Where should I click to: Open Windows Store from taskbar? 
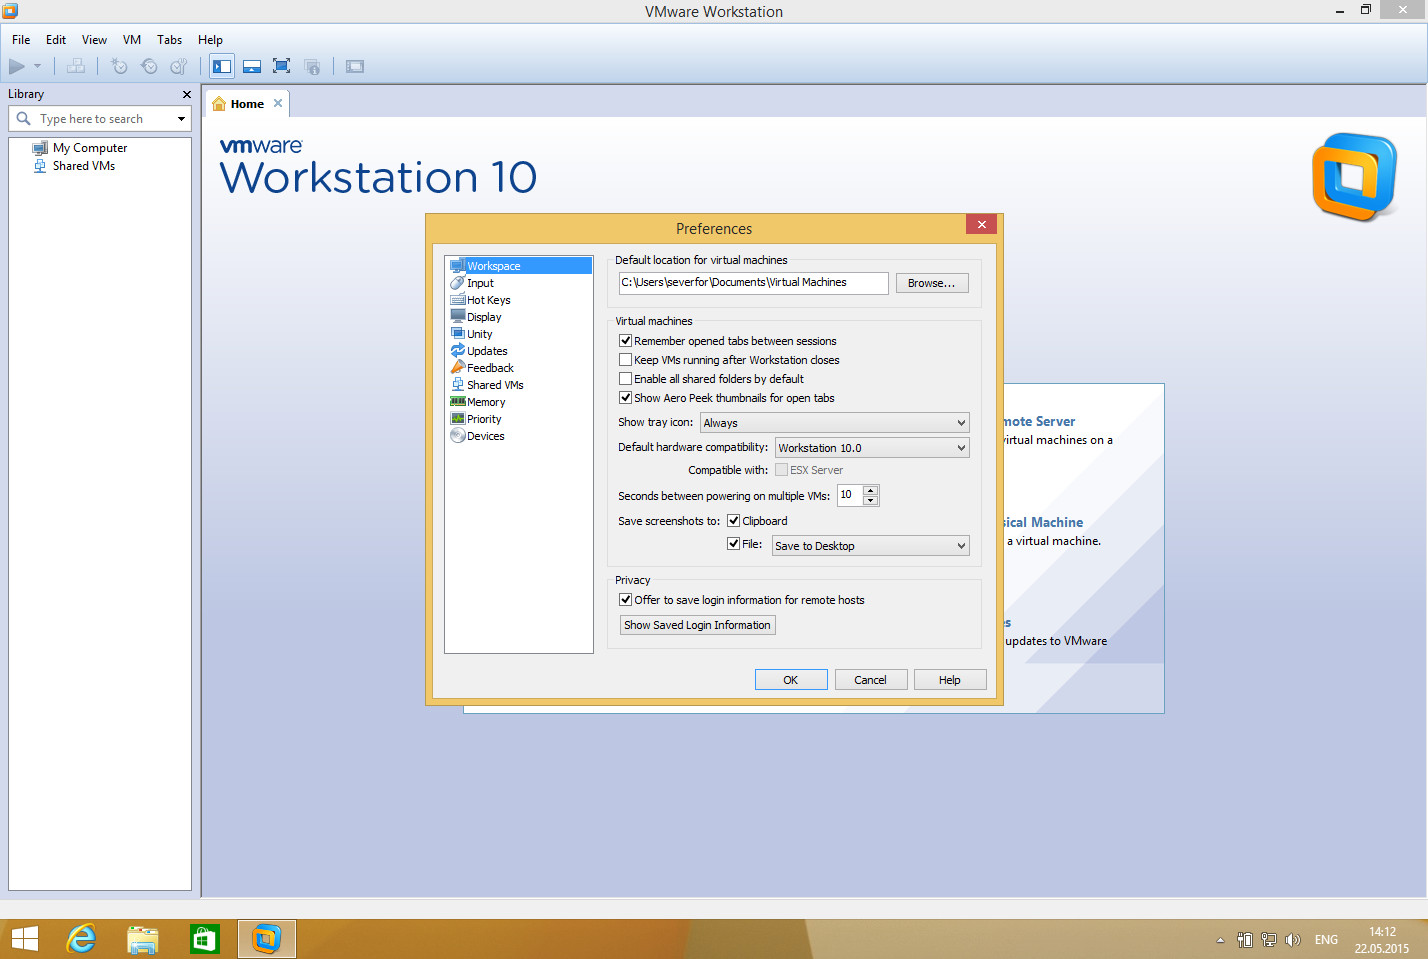205,939
